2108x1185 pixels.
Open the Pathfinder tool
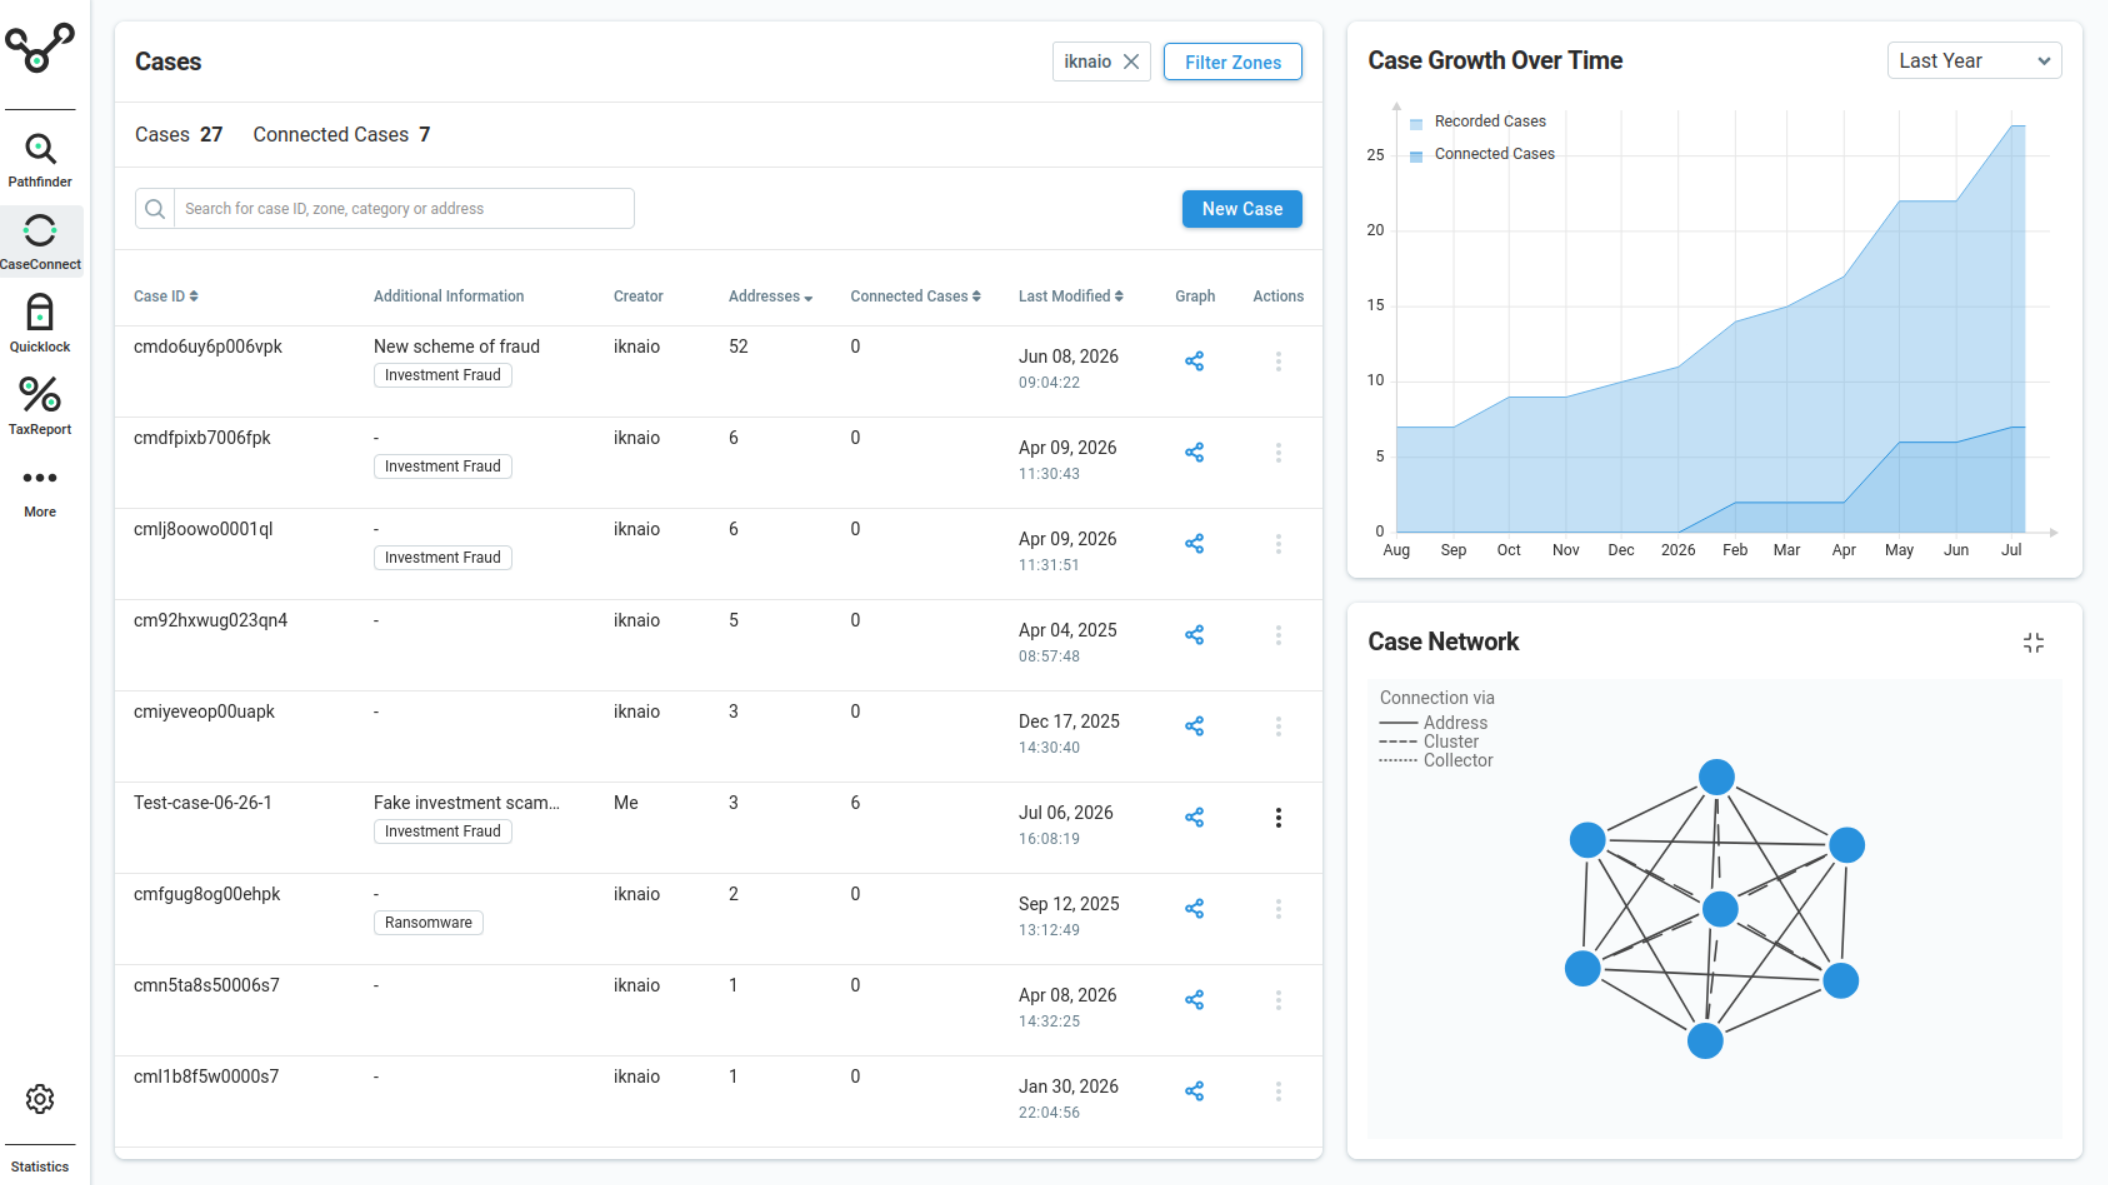(x=40, y=160)
